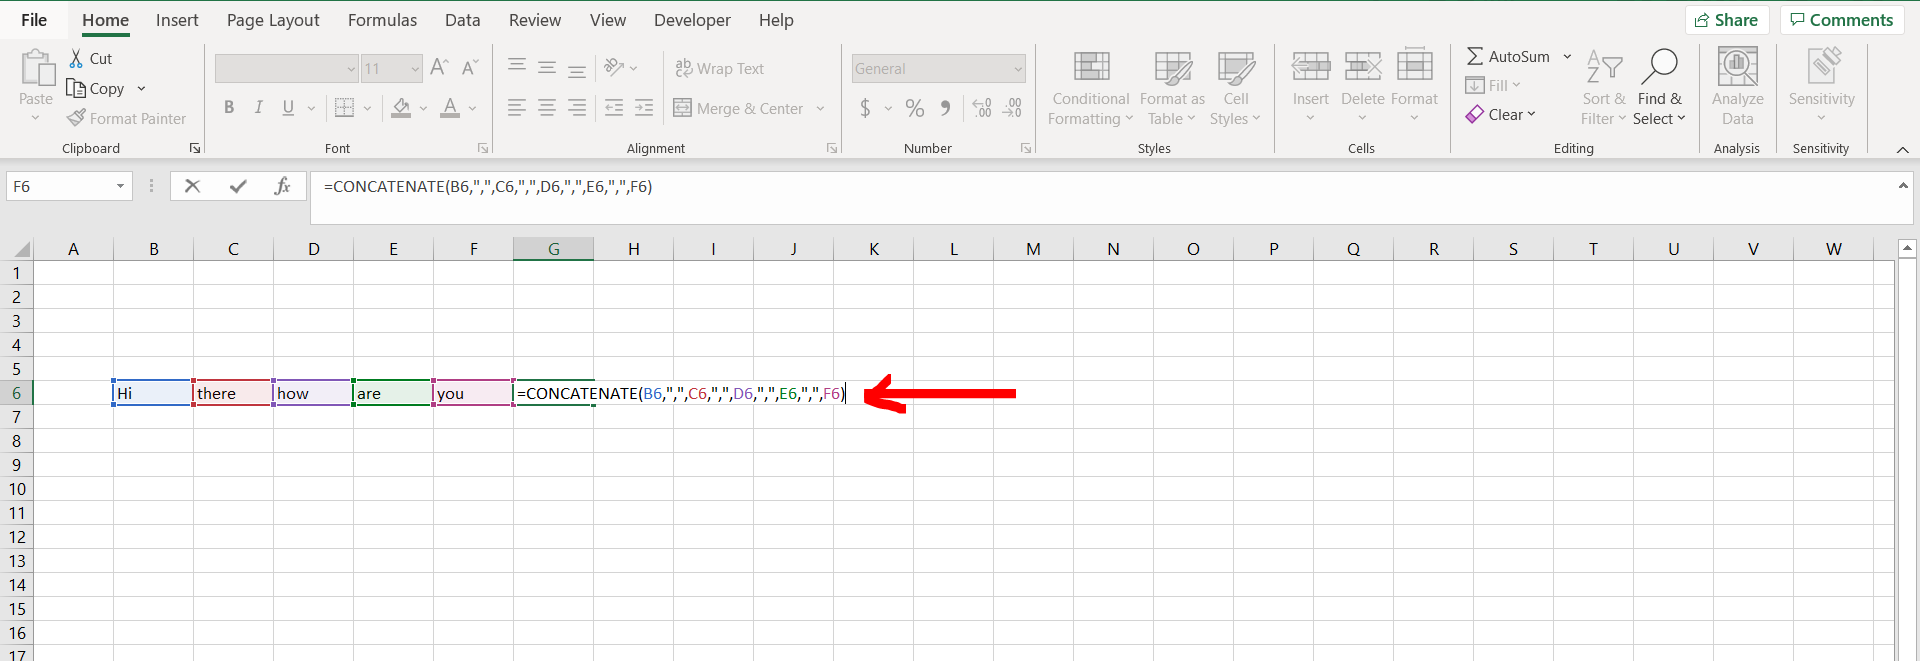Toggle Underline formatting
The height and width of the screenshot is (661, 1920).
(x=288, y=108)
